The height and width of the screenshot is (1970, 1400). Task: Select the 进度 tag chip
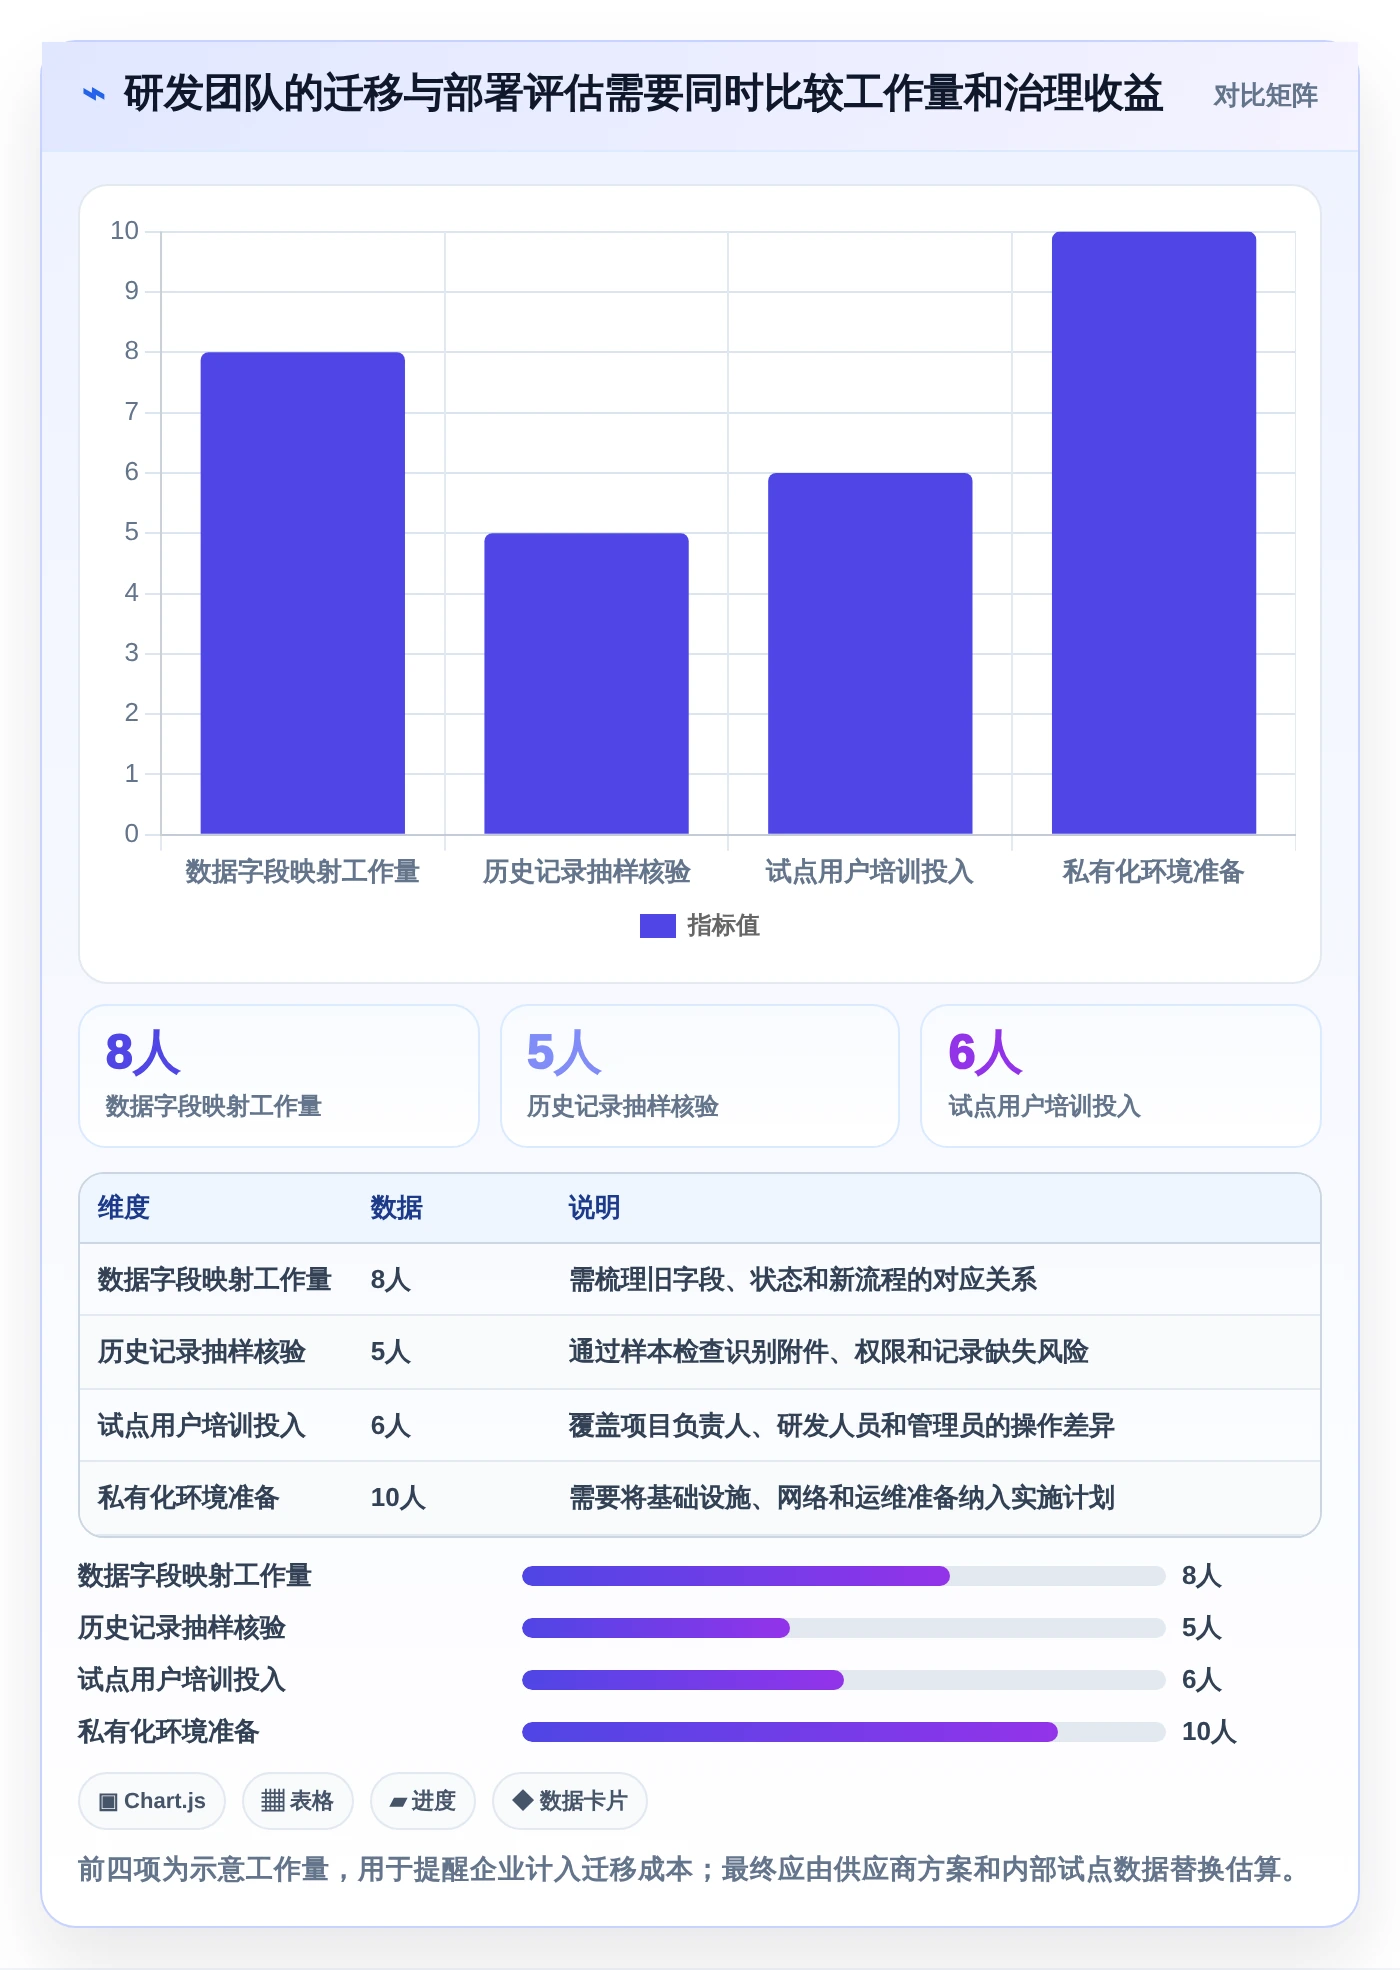click(x=423, y=1801)
